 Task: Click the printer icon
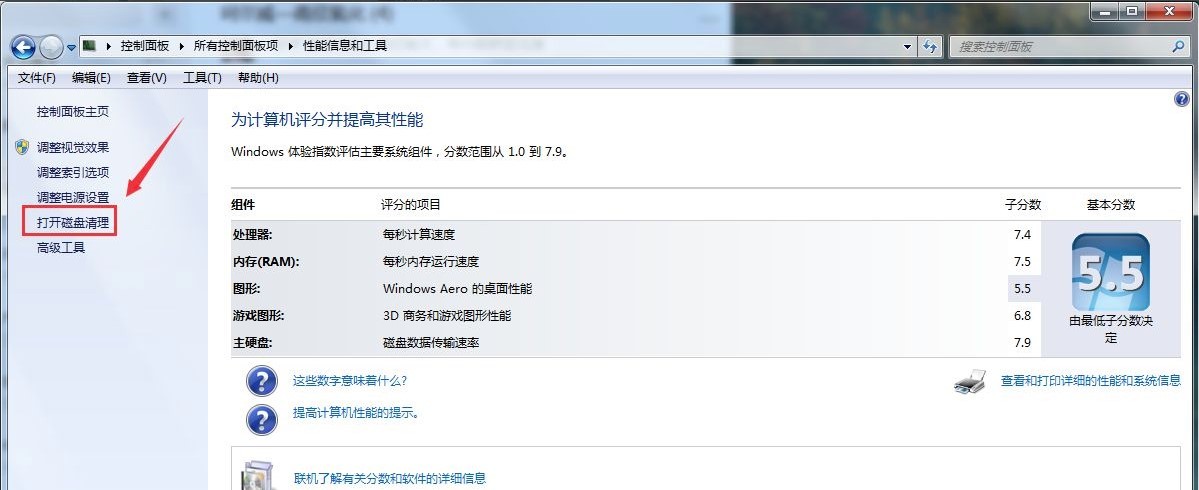tap(971, 381)
